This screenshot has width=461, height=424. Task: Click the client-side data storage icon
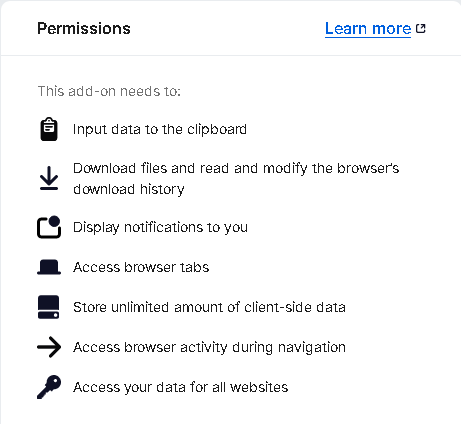point(49,307)
